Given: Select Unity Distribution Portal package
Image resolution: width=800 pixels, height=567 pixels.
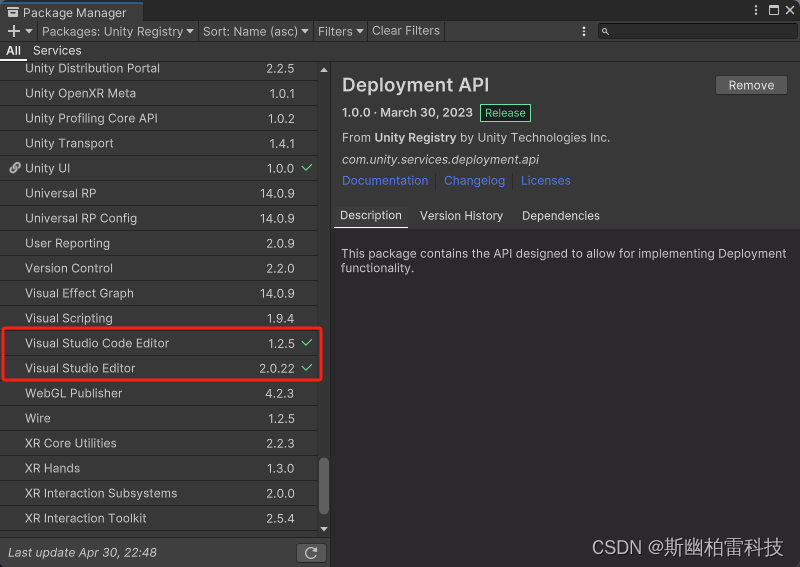Looking at the screenshot, I should [x=158, y=68].
